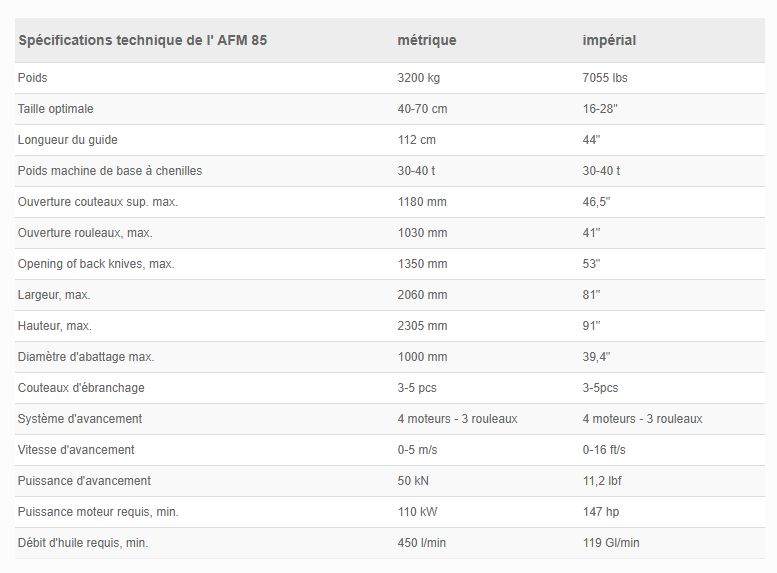The height and width of the screenshot is (573, 777).
Task: Click the '2060 mm' width value
Action: 422,295
